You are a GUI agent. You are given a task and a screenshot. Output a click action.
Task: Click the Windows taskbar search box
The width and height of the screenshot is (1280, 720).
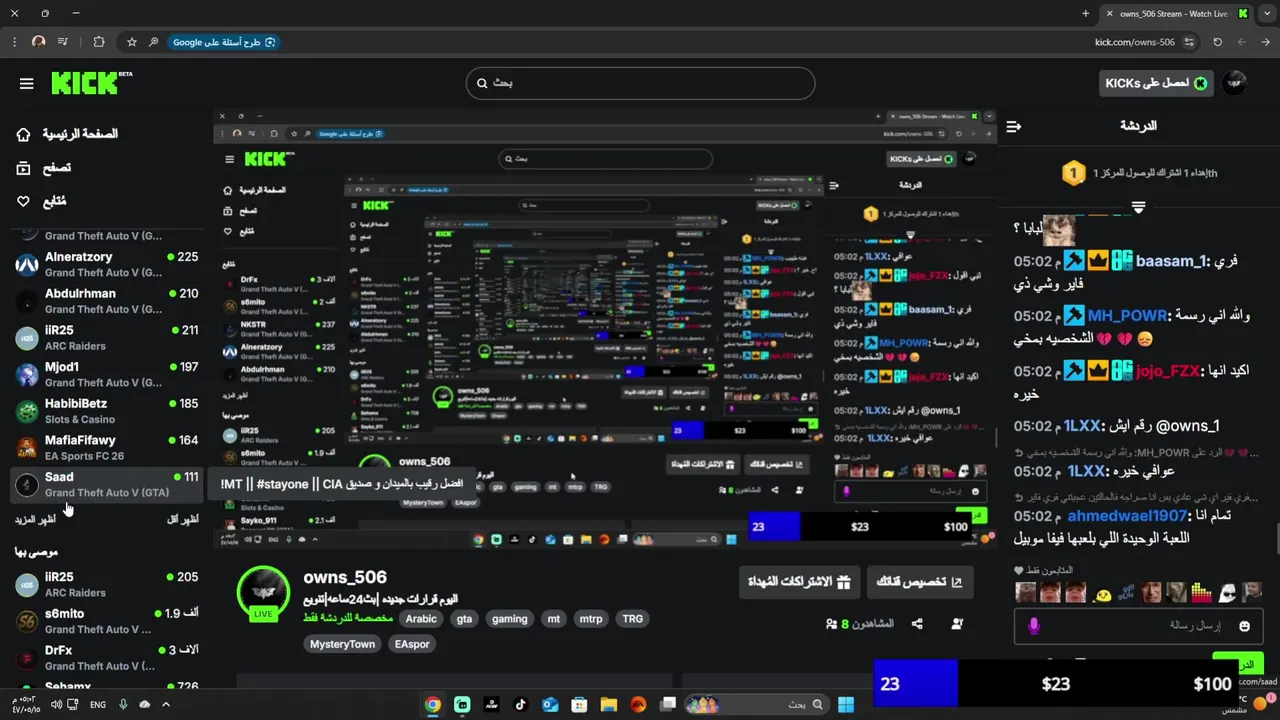pyautogui.click(x=757, y=704)
